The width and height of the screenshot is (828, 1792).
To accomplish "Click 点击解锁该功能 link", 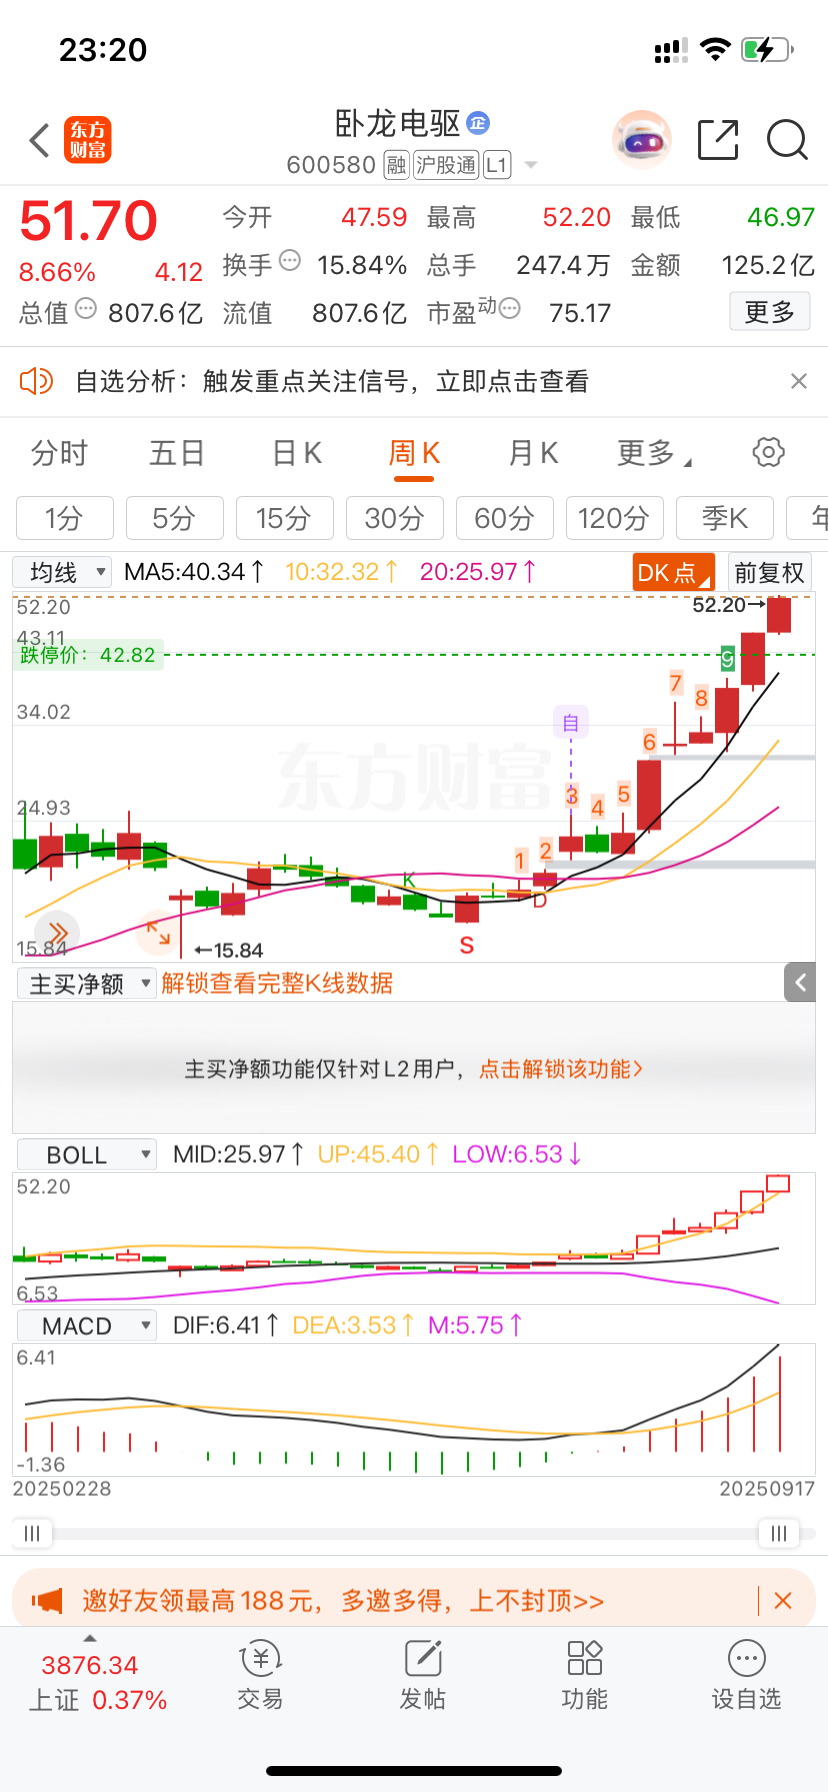I will coord(561,1069).
